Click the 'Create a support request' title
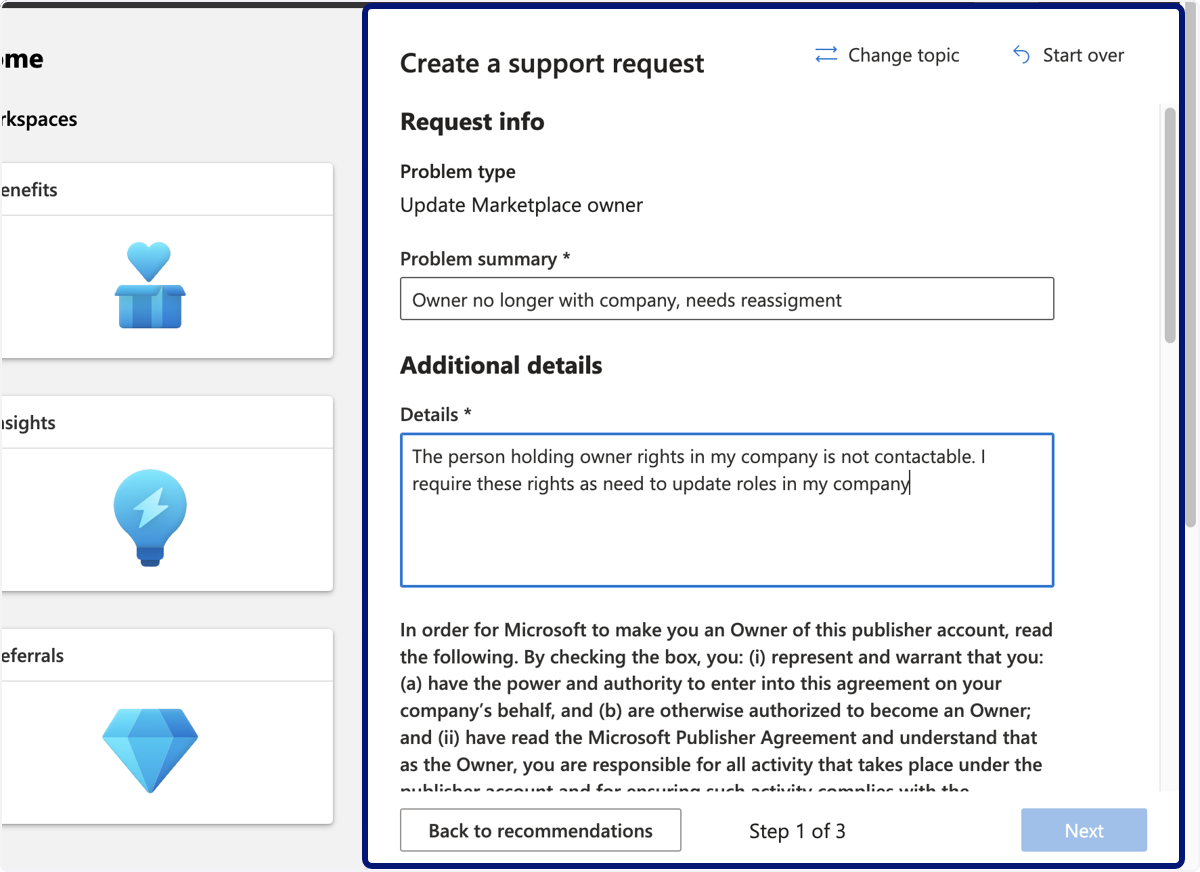The width and height of the screenshot is (1200, 872). [x=552, y=64]
